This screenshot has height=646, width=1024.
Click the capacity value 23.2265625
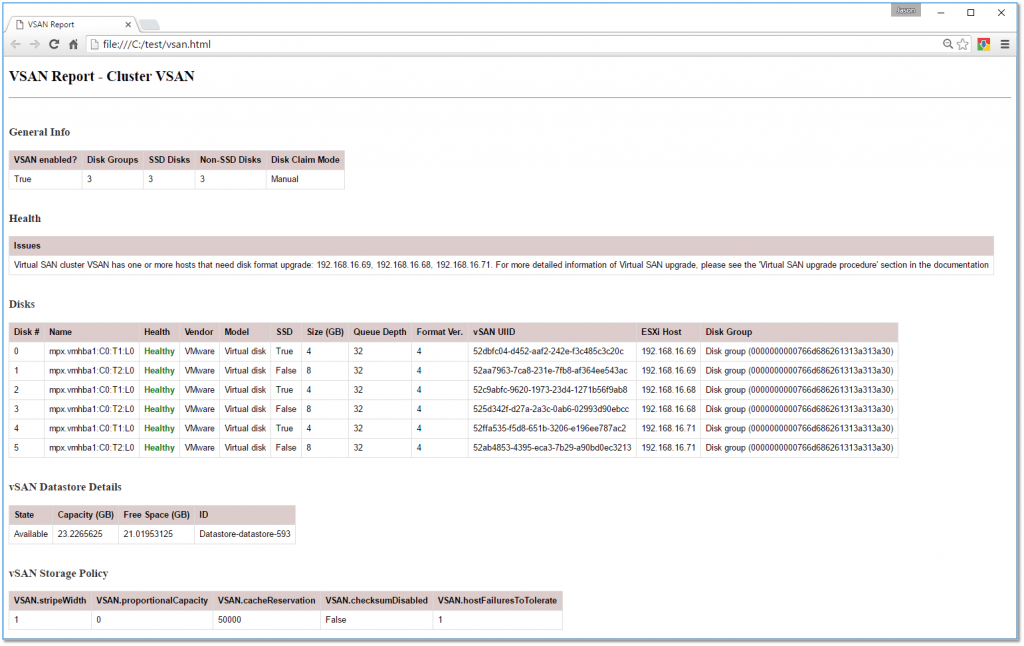(x=80, y=534)
